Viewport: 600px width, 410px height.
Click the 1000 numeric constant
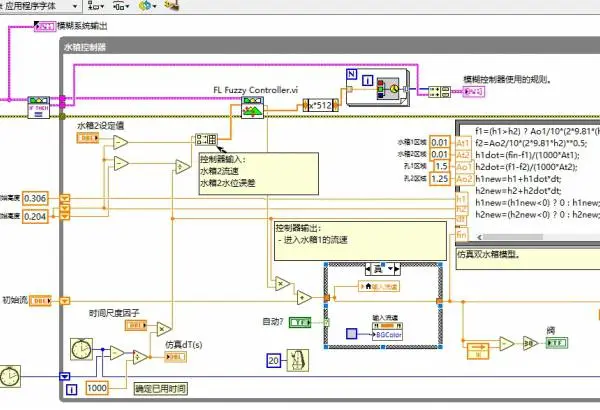97,388
